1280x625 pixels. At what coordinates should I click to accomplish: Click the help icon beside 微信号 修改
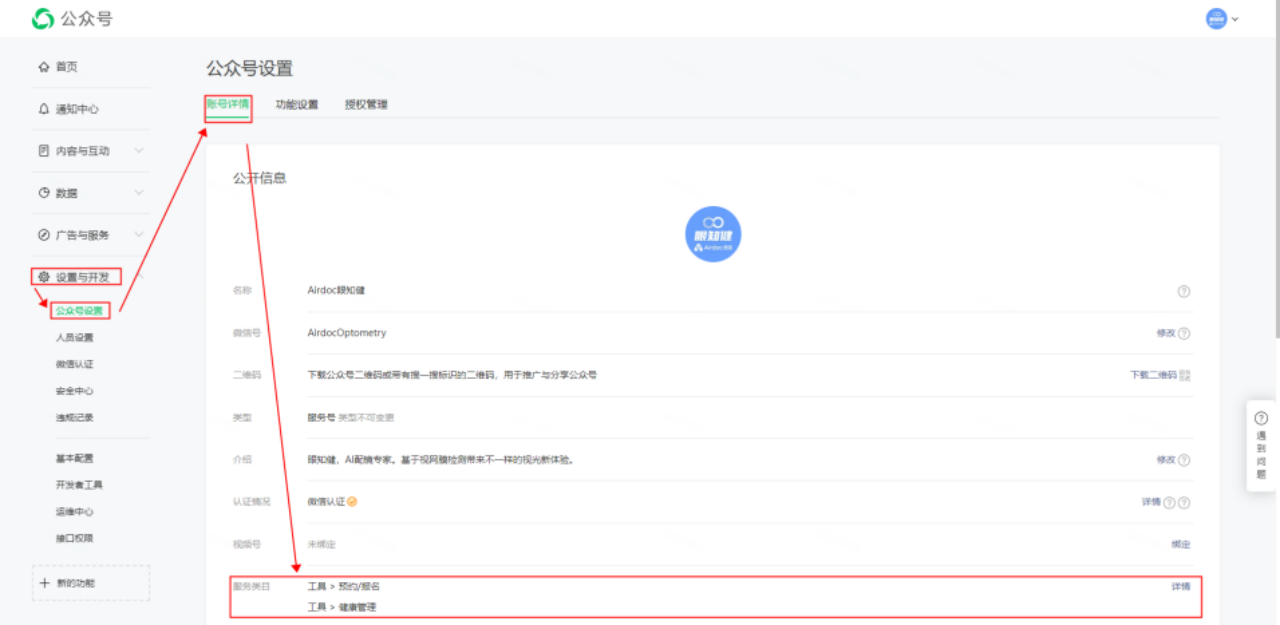[x=1184, y=333]
